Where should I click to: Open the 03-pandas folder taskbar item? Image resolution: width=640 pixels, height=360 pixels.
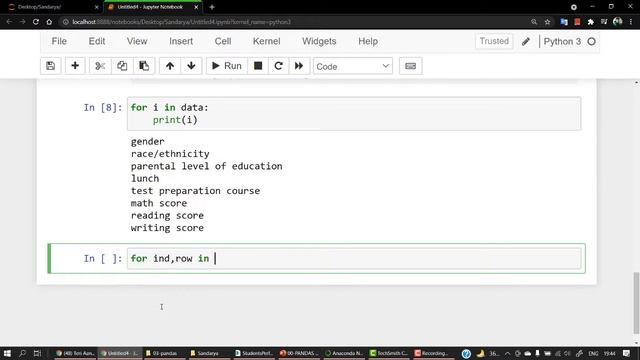162,353
